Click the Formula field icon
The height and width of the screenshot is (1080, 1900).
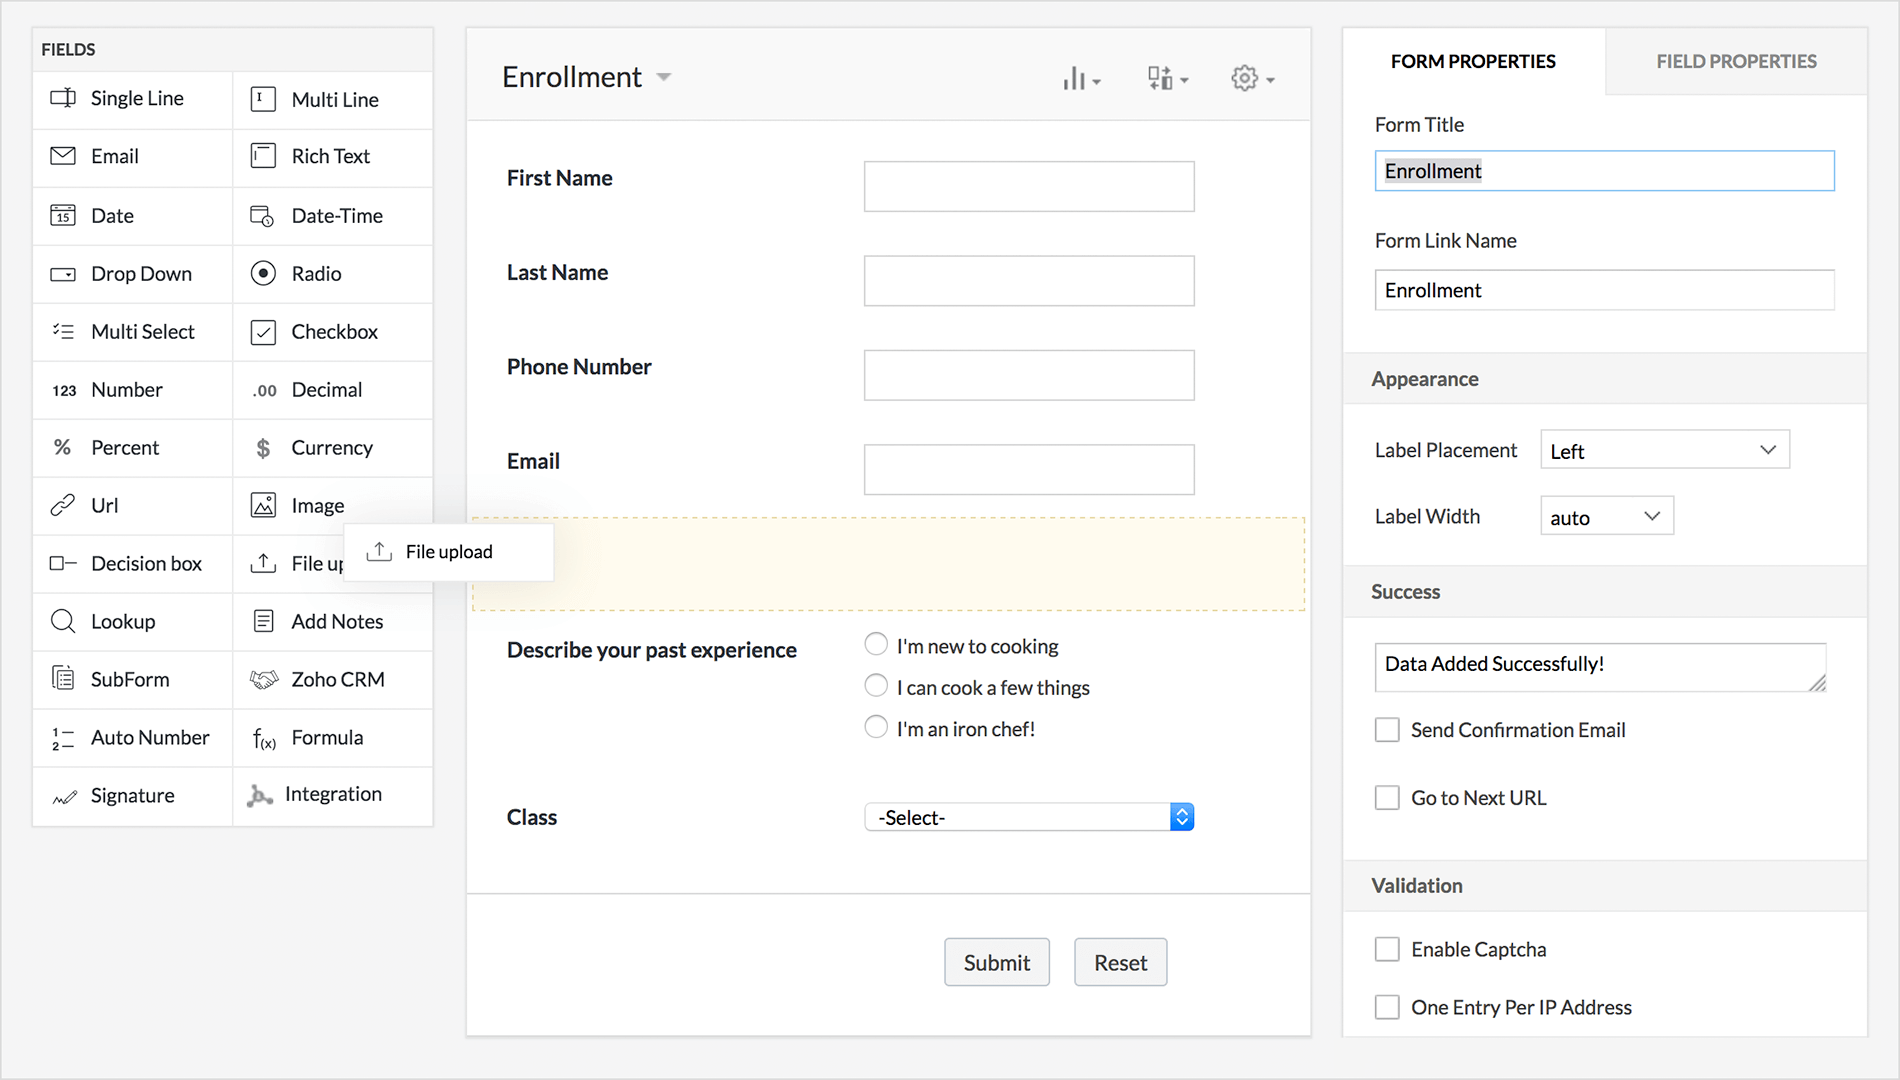click(263, 738)
